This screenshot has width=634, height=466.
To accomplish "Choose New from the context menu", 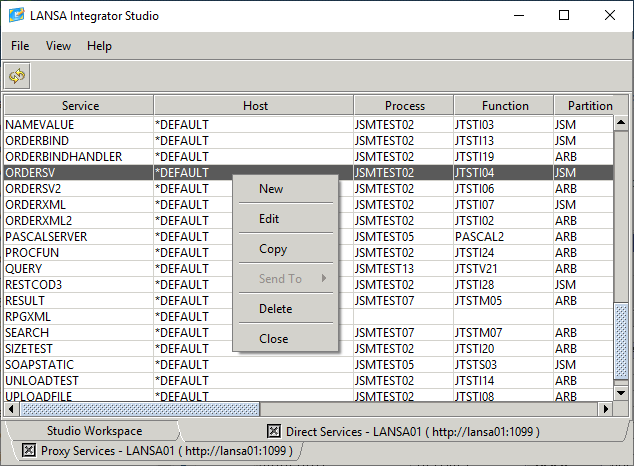I will click(x=271, y=189).
